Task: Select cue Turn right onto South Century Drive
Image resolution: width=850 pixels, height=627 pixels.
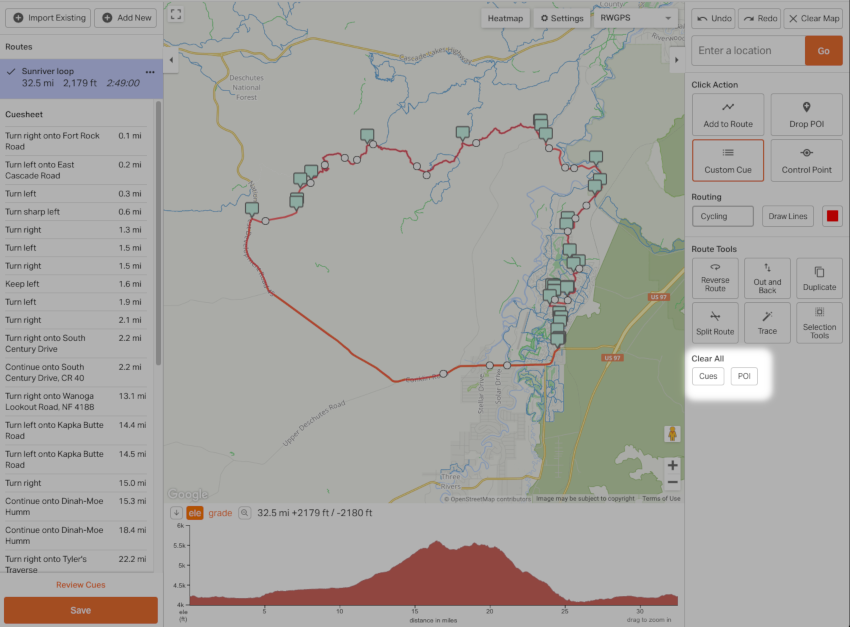Action: tap(76, 344)
